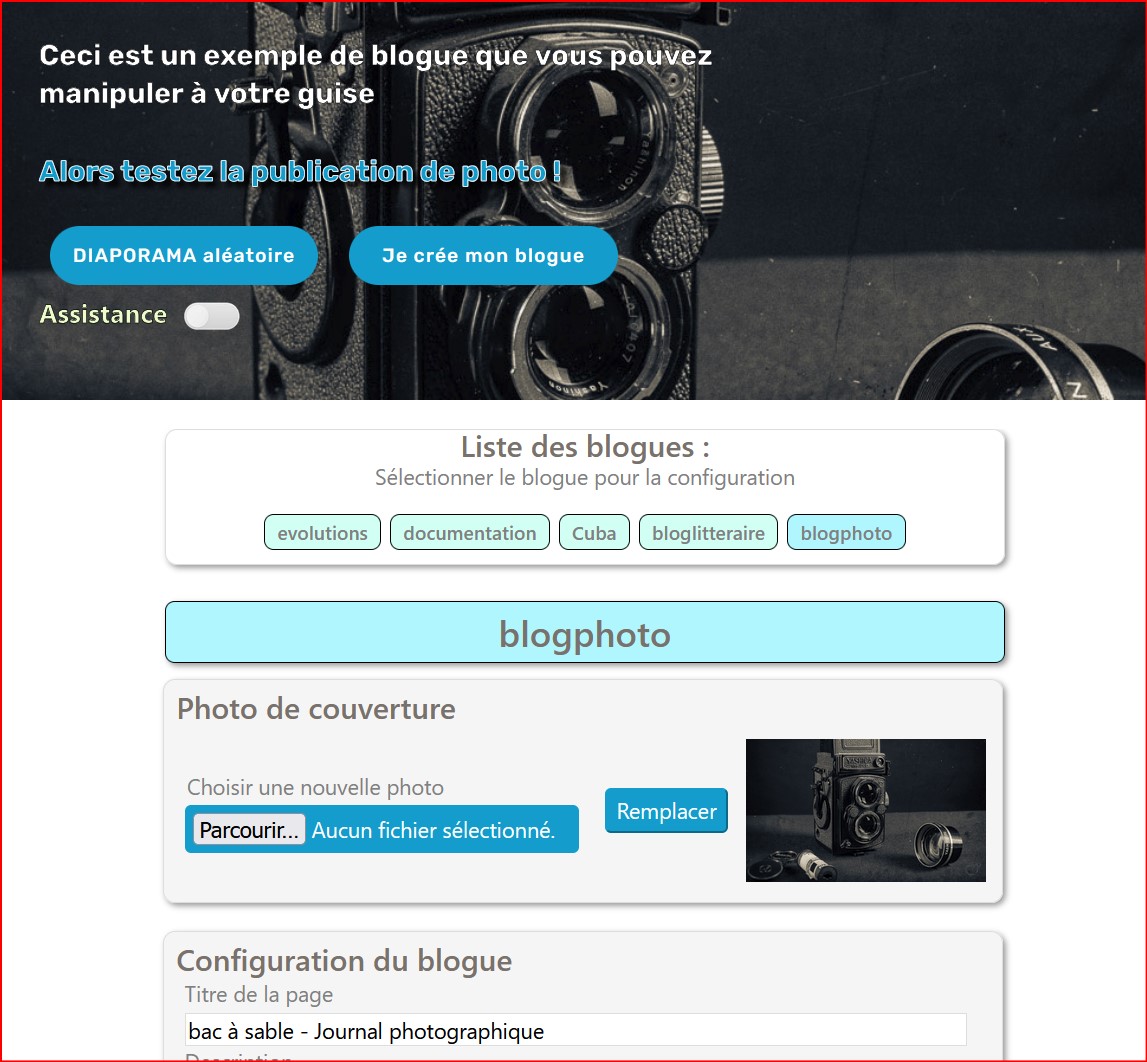Click the large blogphoto title banner
The height and width of the screenshot is (1062, 1147).
click(584, 633)
